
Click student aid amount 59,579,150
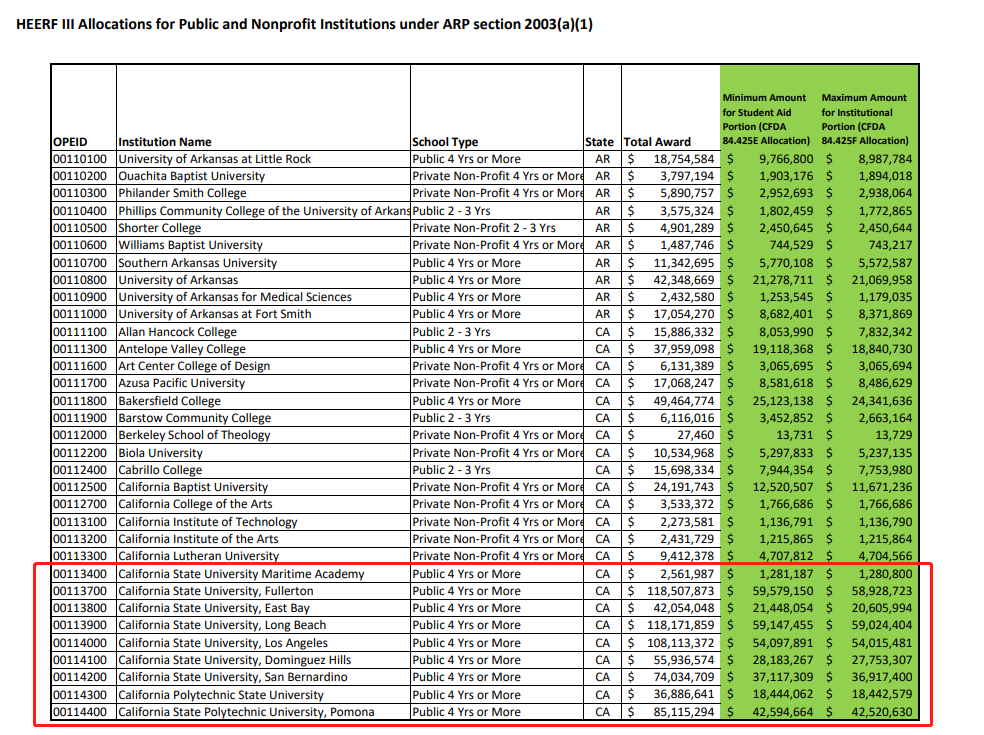783,591
